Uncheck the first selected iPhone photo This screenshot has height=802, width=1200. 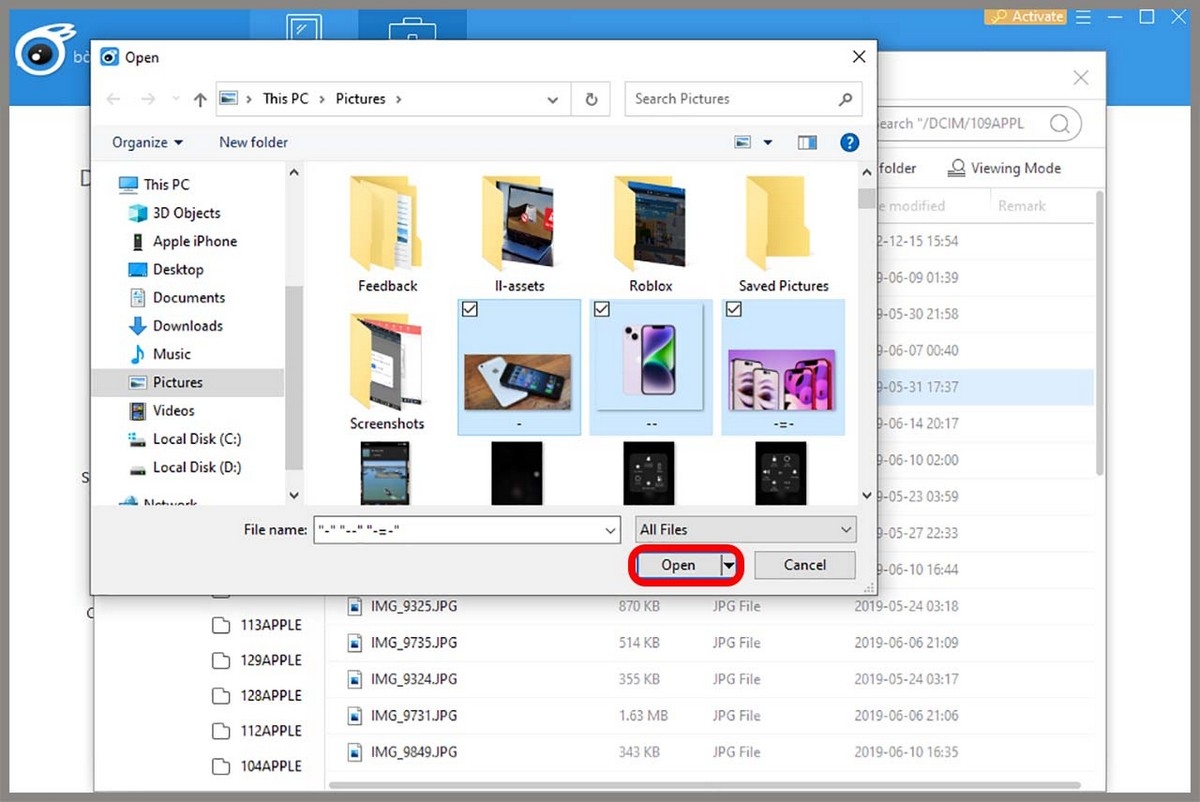[470, 309]
